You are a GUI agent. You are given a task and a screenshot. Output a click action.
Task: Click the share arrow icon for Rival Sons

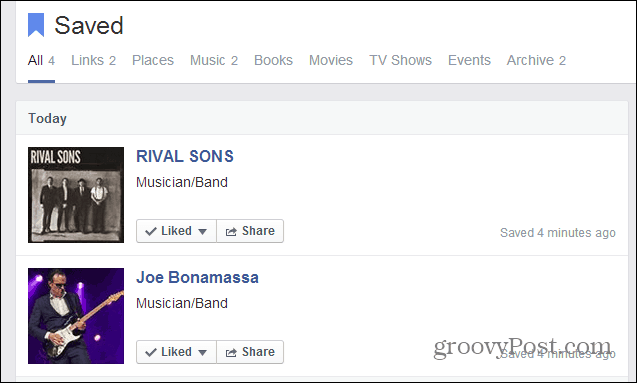[231, 232]
